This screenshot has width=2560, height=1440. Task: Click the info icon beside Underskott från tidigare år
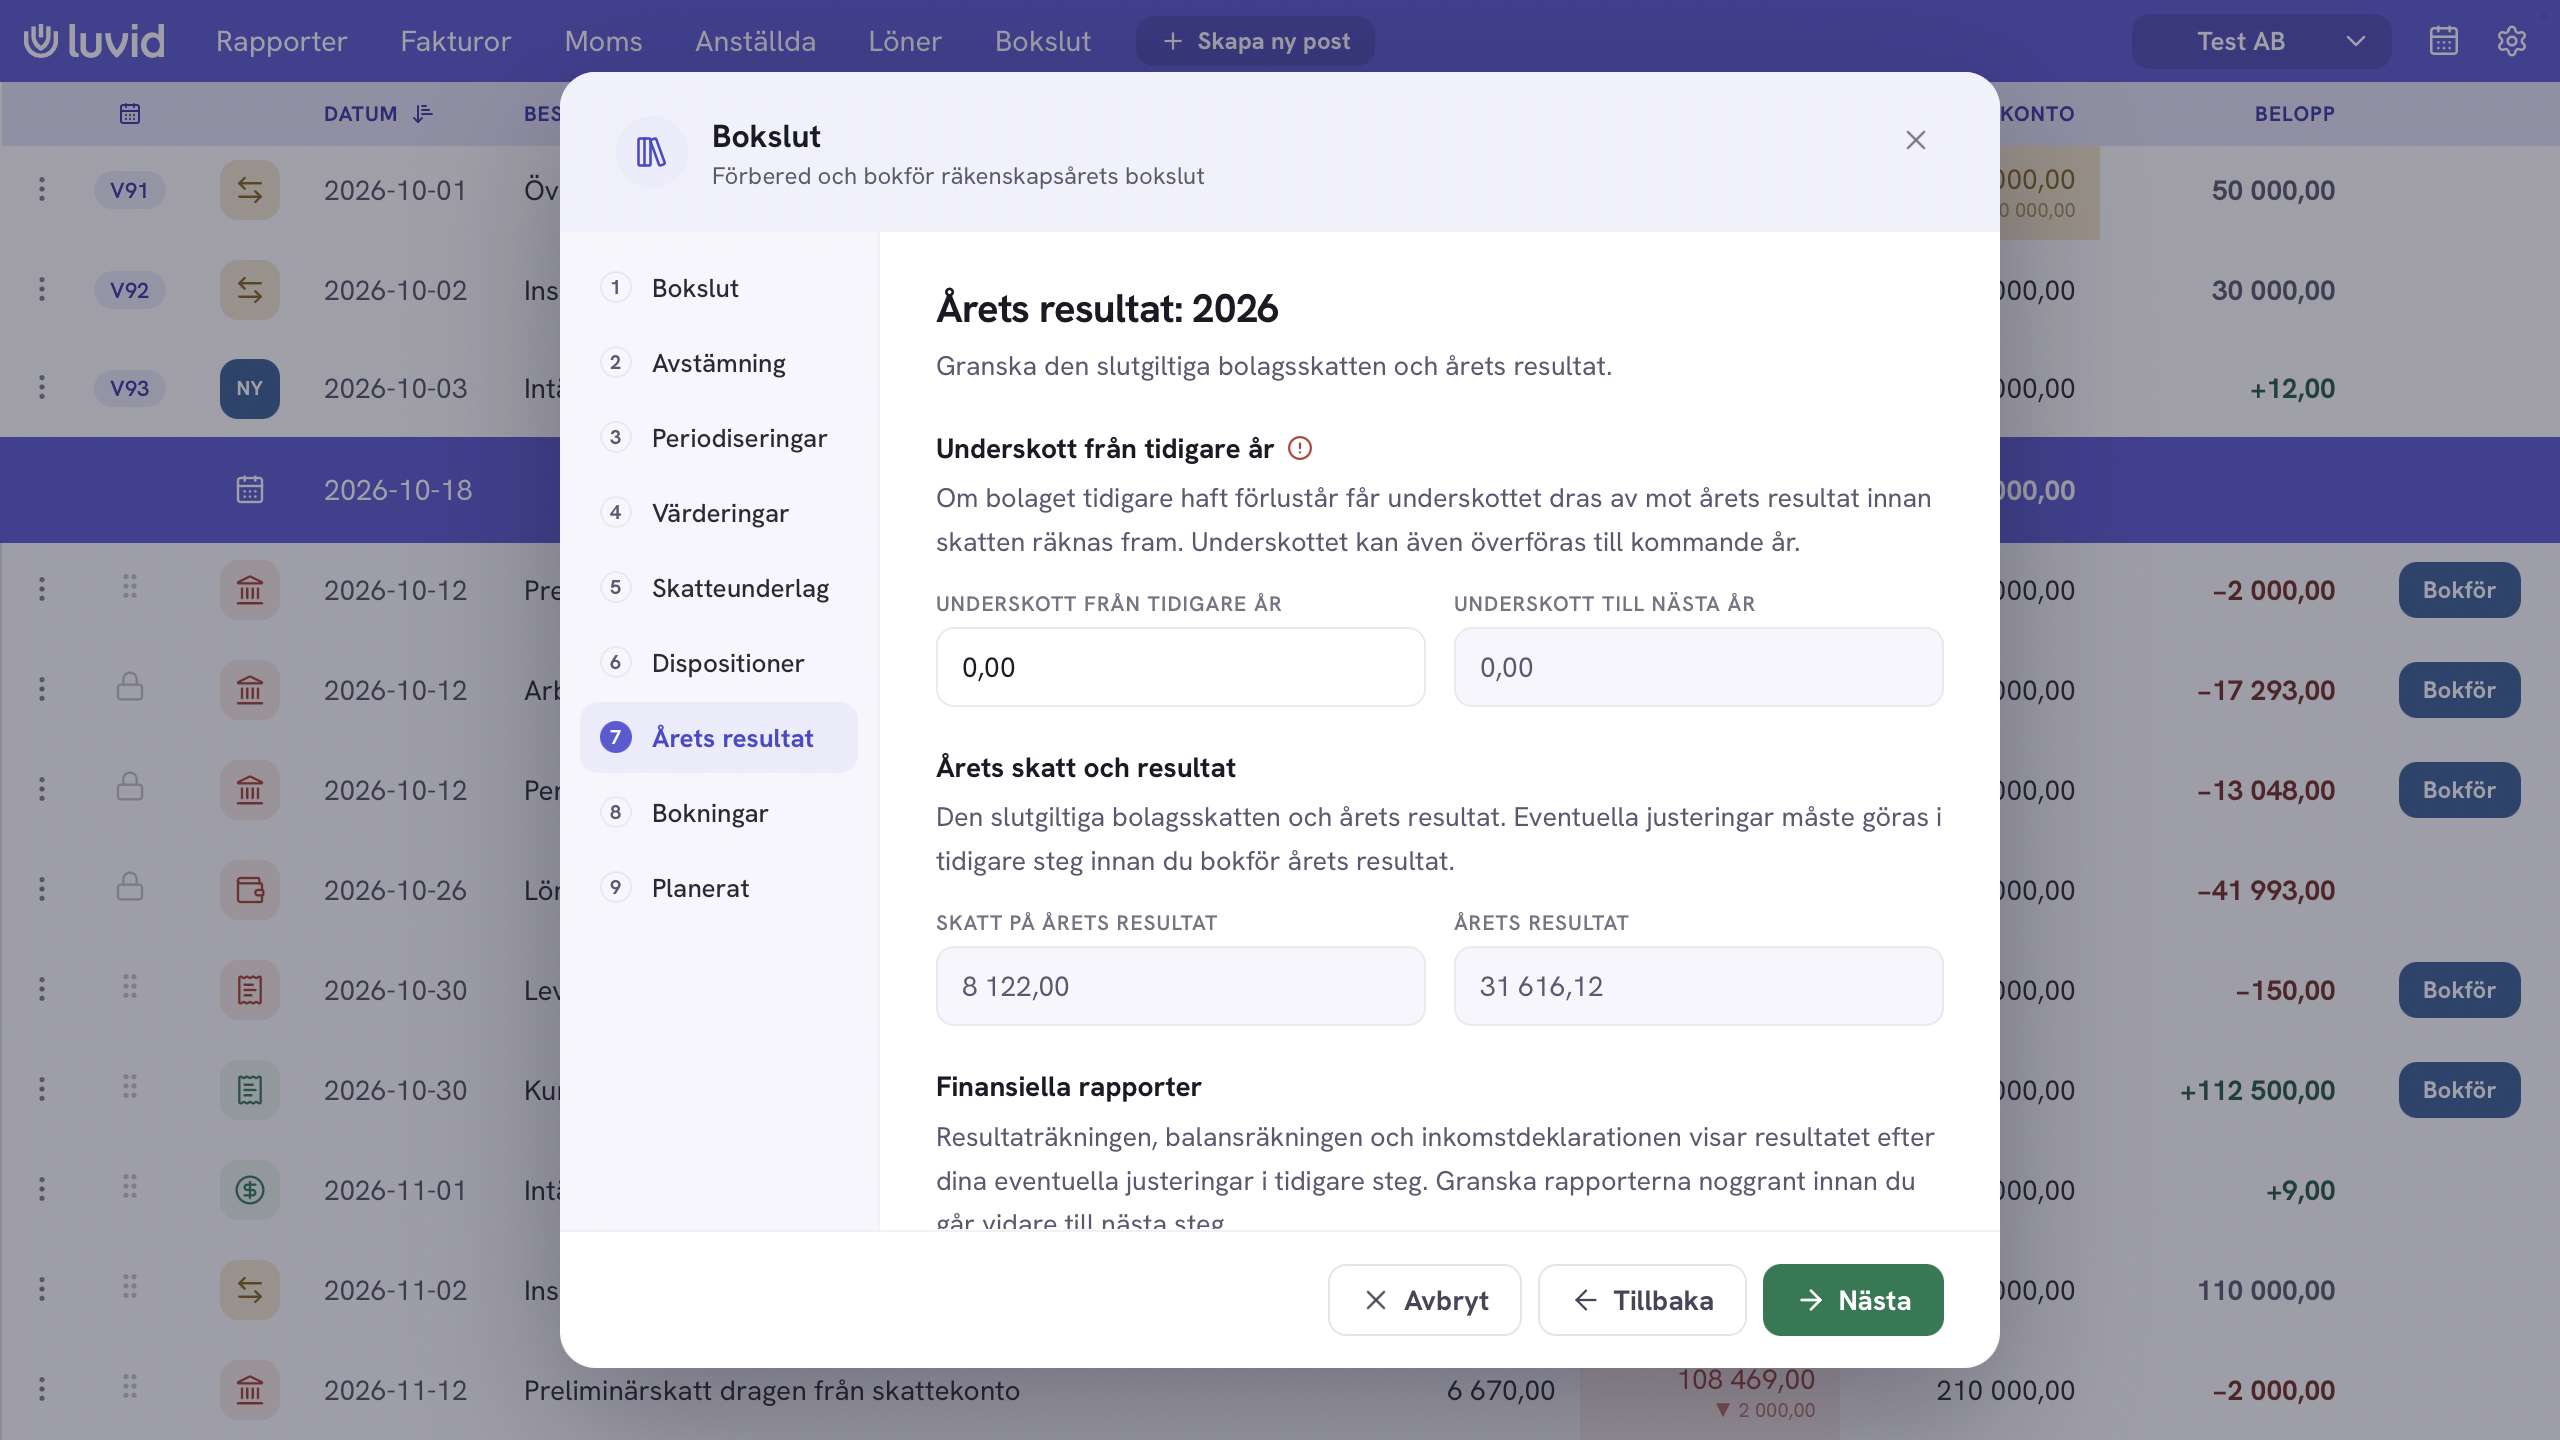(1299, 448)
